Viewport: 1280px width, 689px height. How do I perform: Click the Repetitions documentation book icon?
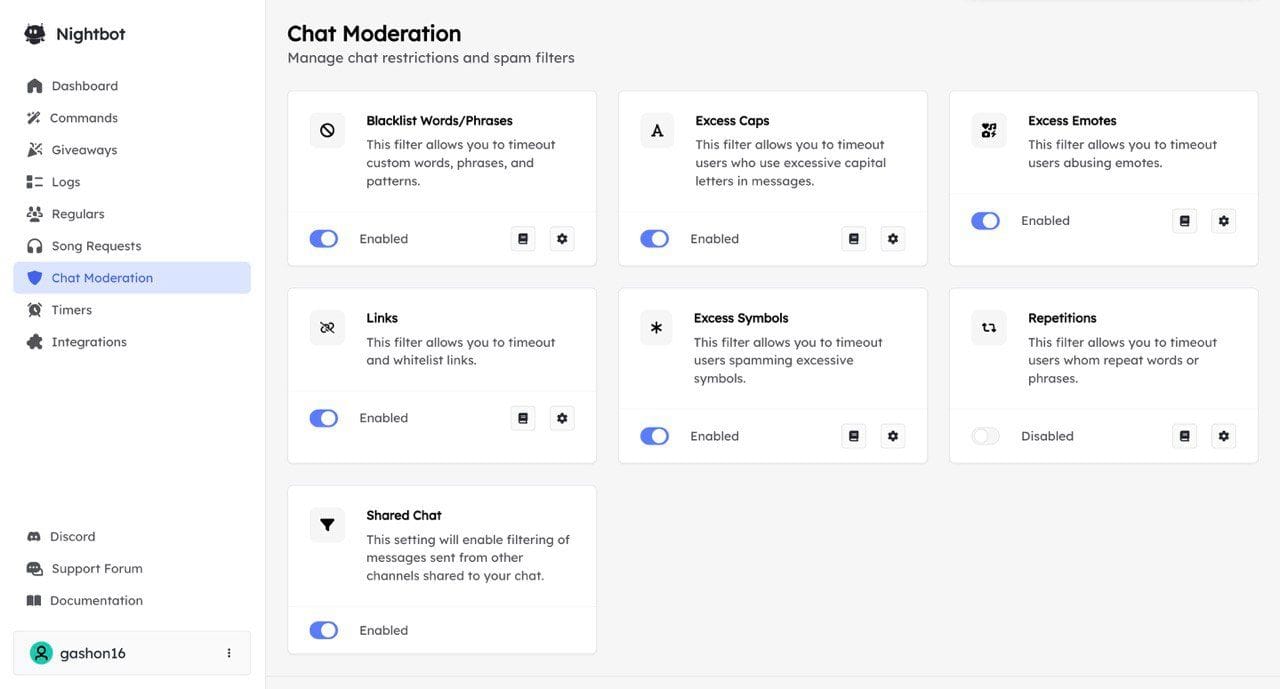[1184, 436]
